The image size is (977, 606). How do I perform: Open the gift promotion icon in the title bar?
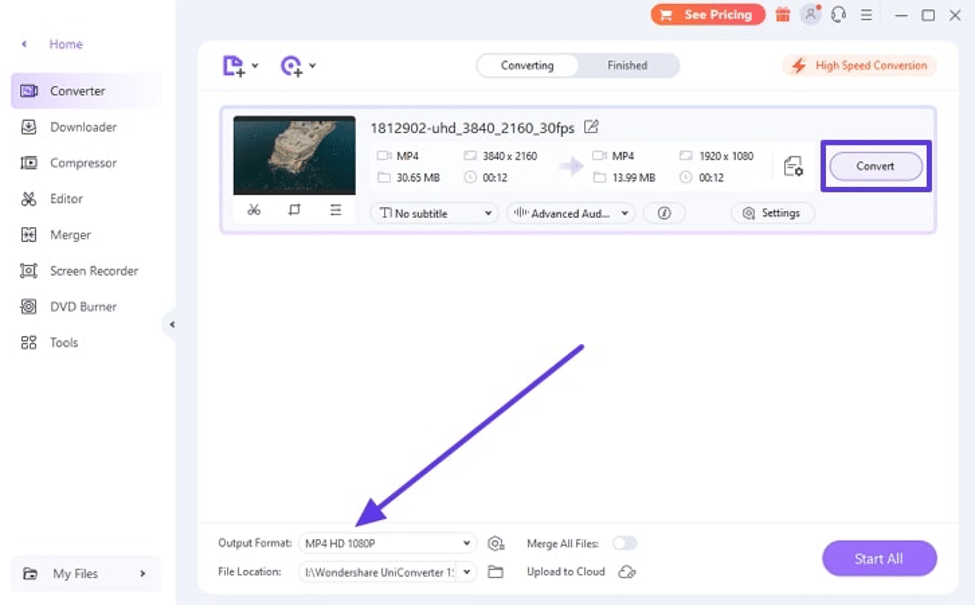(782, 15)
